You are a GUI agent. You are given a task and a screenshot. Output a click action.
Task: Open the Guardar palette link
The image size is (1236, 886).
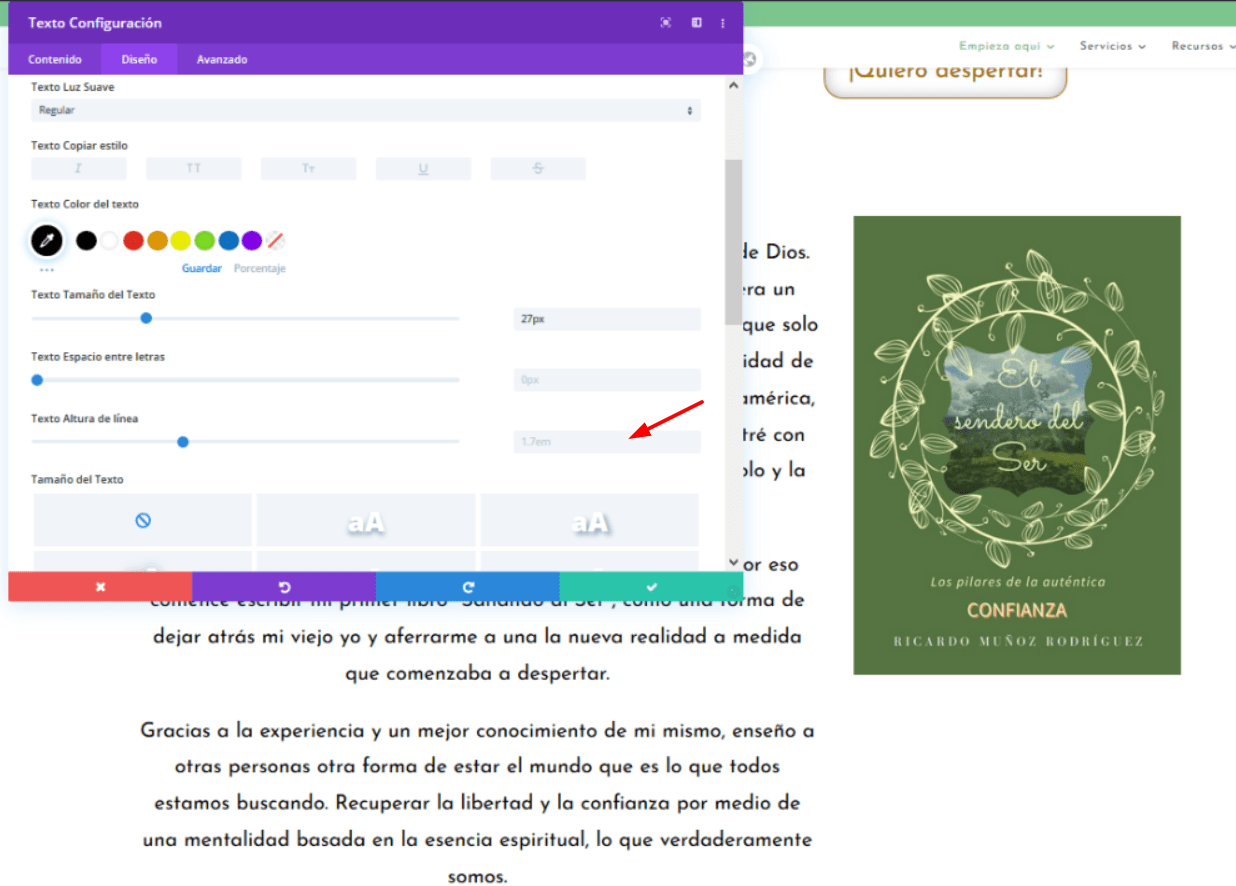click(202, 269)
